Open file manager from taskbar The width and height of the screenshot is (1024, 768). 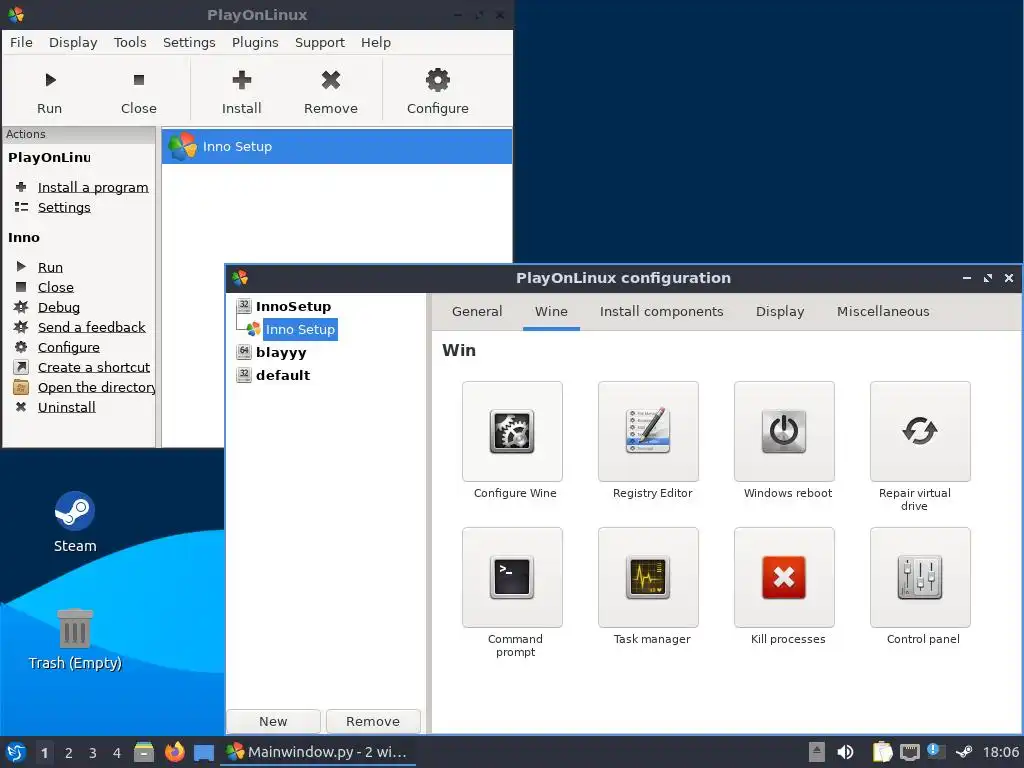[144, 752]
